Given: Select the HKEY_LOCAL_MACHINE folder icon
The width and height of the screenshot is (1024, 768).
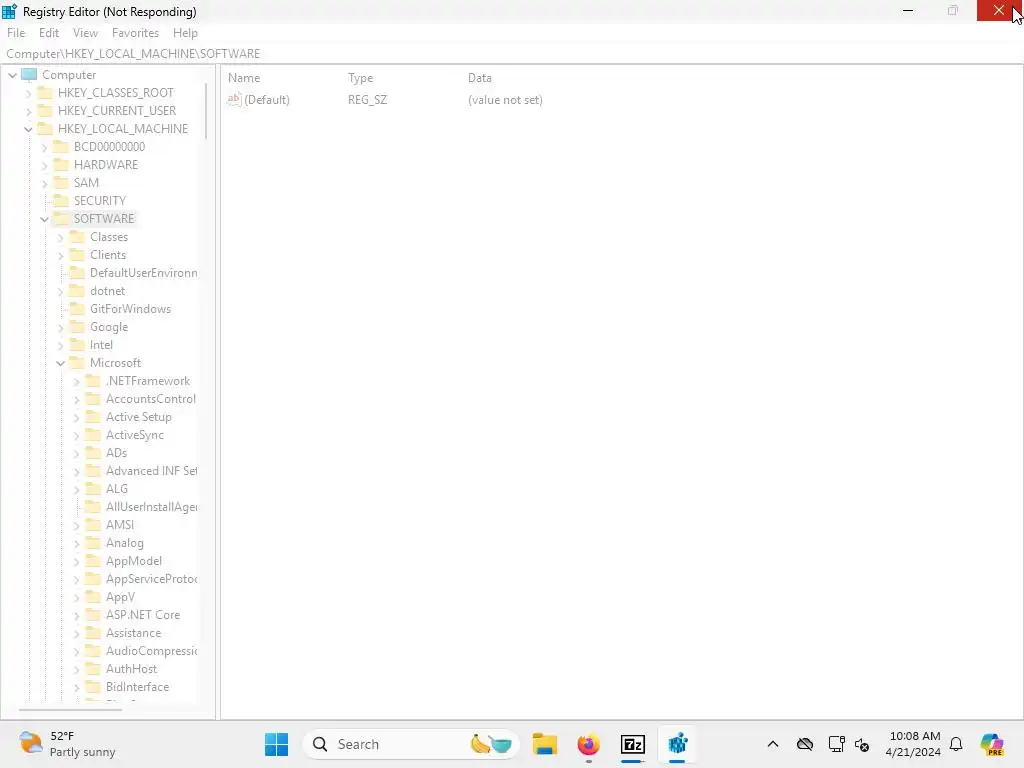Looking at the screenshot, I should pos(44,129).
